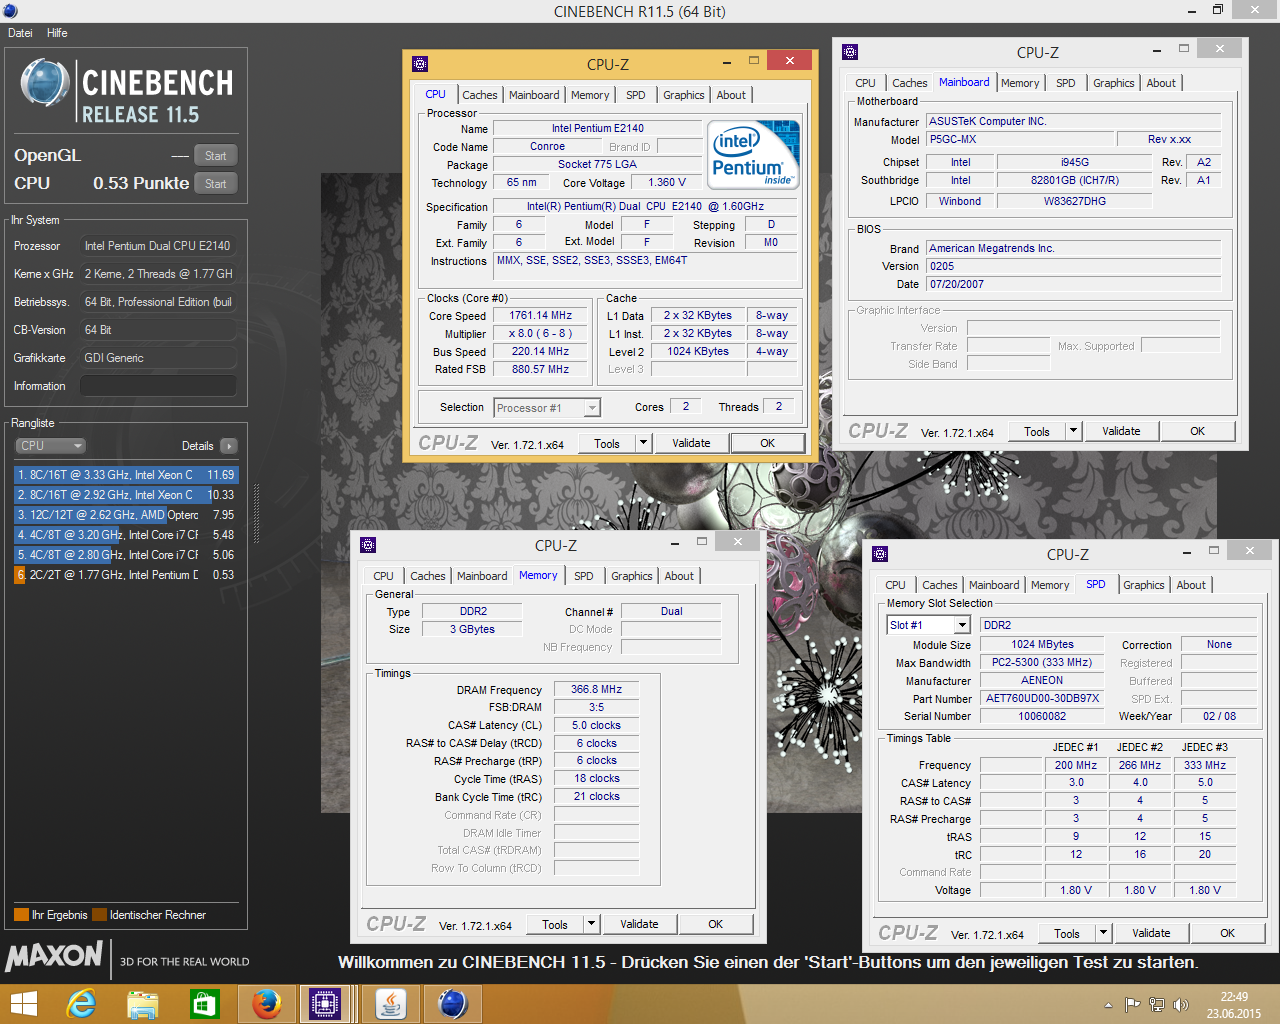The image size is (1280, 1024).
Task: Open Windows Start button
Action: 23,1004
